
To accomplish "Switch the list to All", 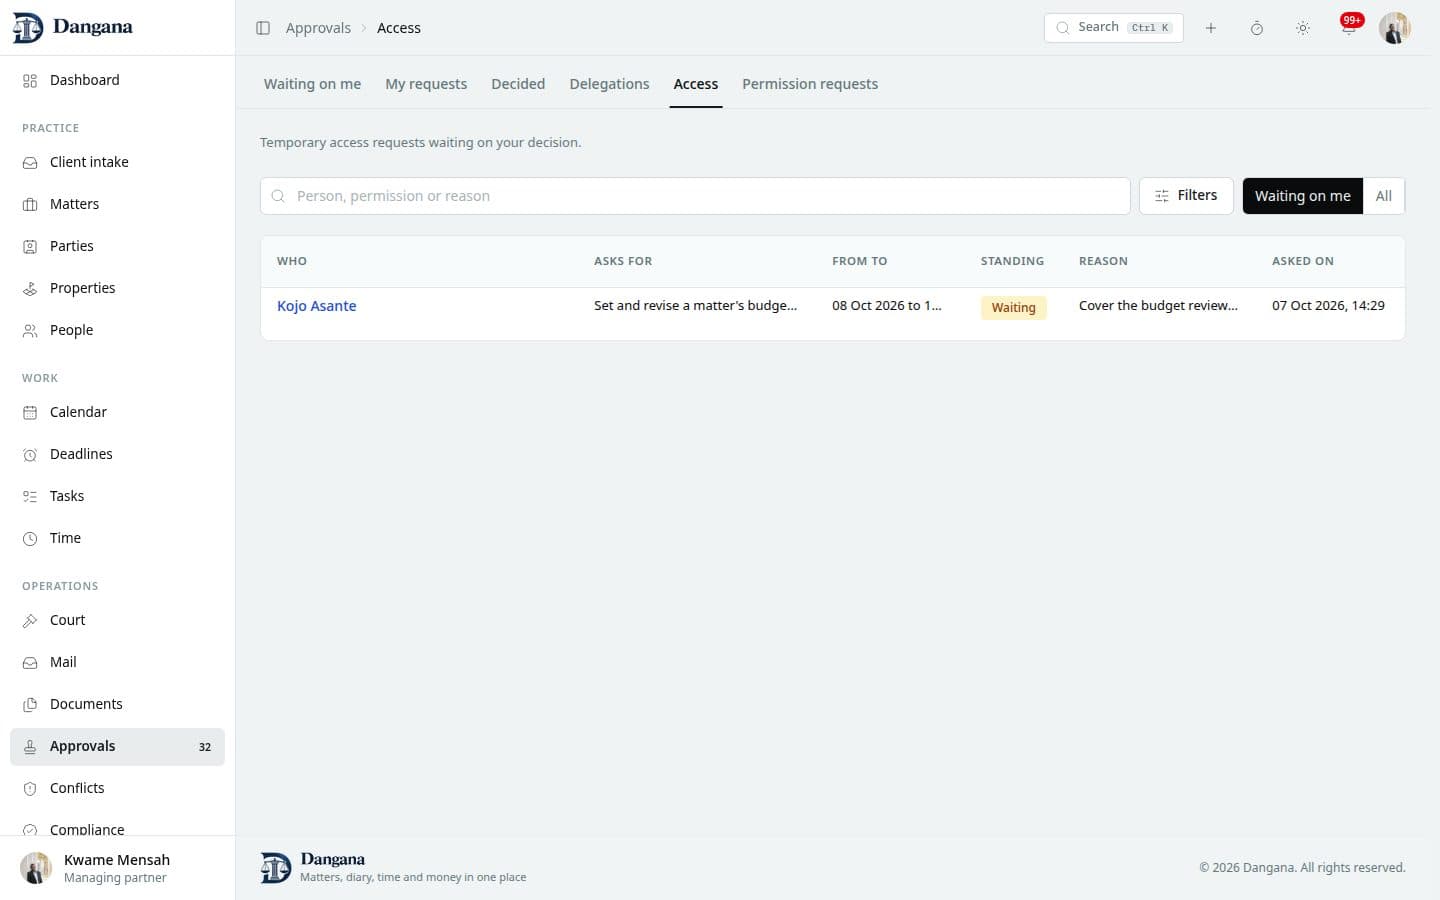I will pos(1383,196).
